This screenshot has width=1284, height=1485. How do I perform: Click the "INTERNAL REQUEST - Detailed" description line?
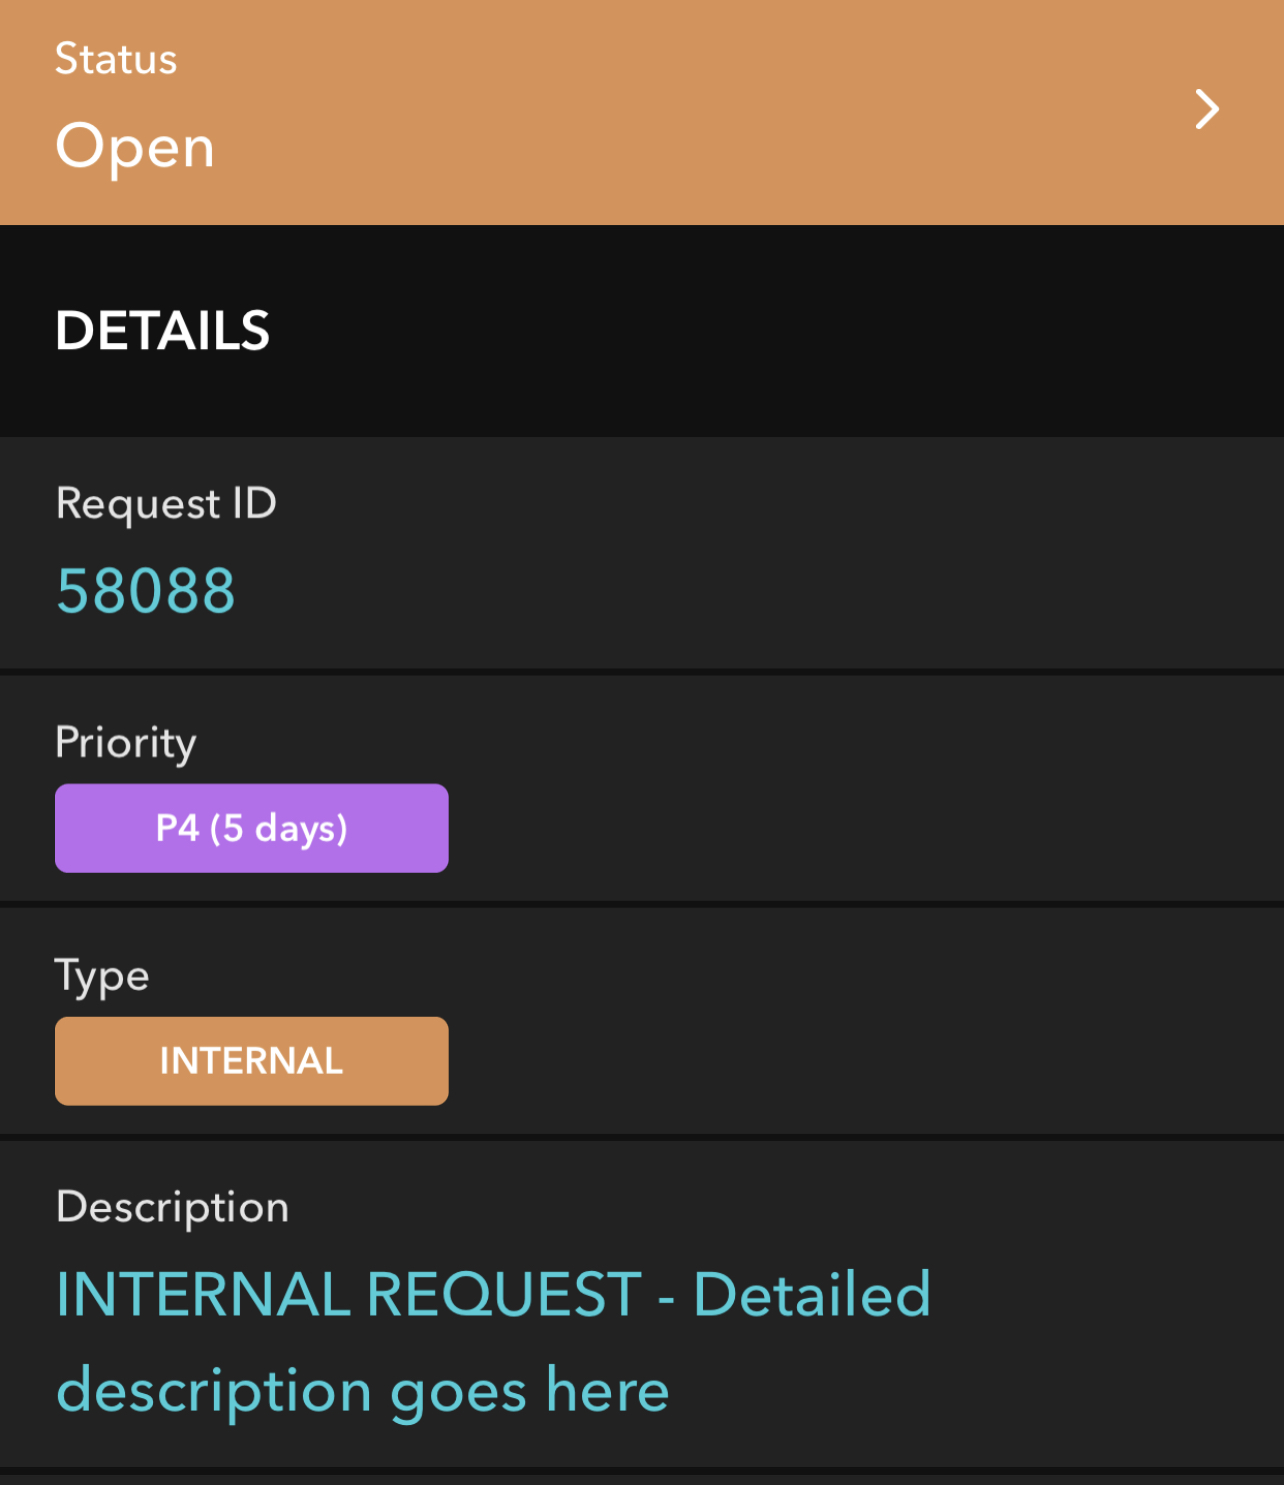click(x=493, y=1294)
